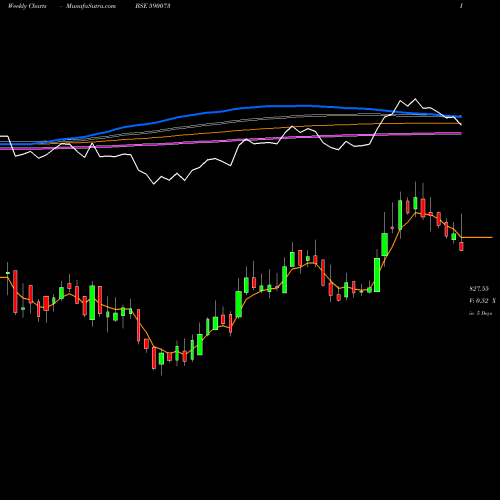Screen dimensions: 500x500
Task: Click the flat orange projection line after last candle
Action: click(x=477, y=237)
